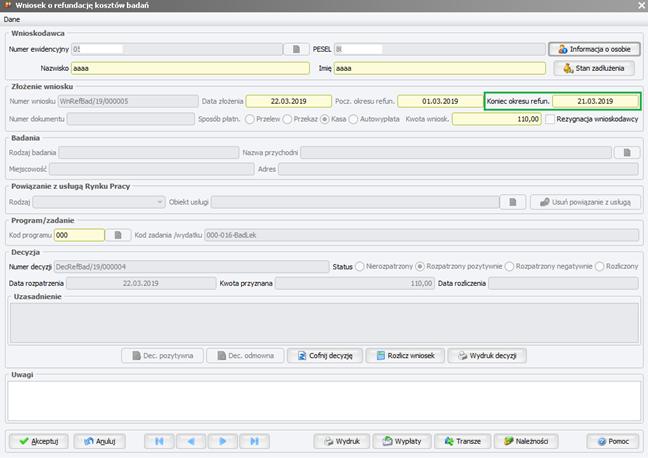Go to next record
The width and height of the screenshot is (648, 458).
tap(222, 441)
